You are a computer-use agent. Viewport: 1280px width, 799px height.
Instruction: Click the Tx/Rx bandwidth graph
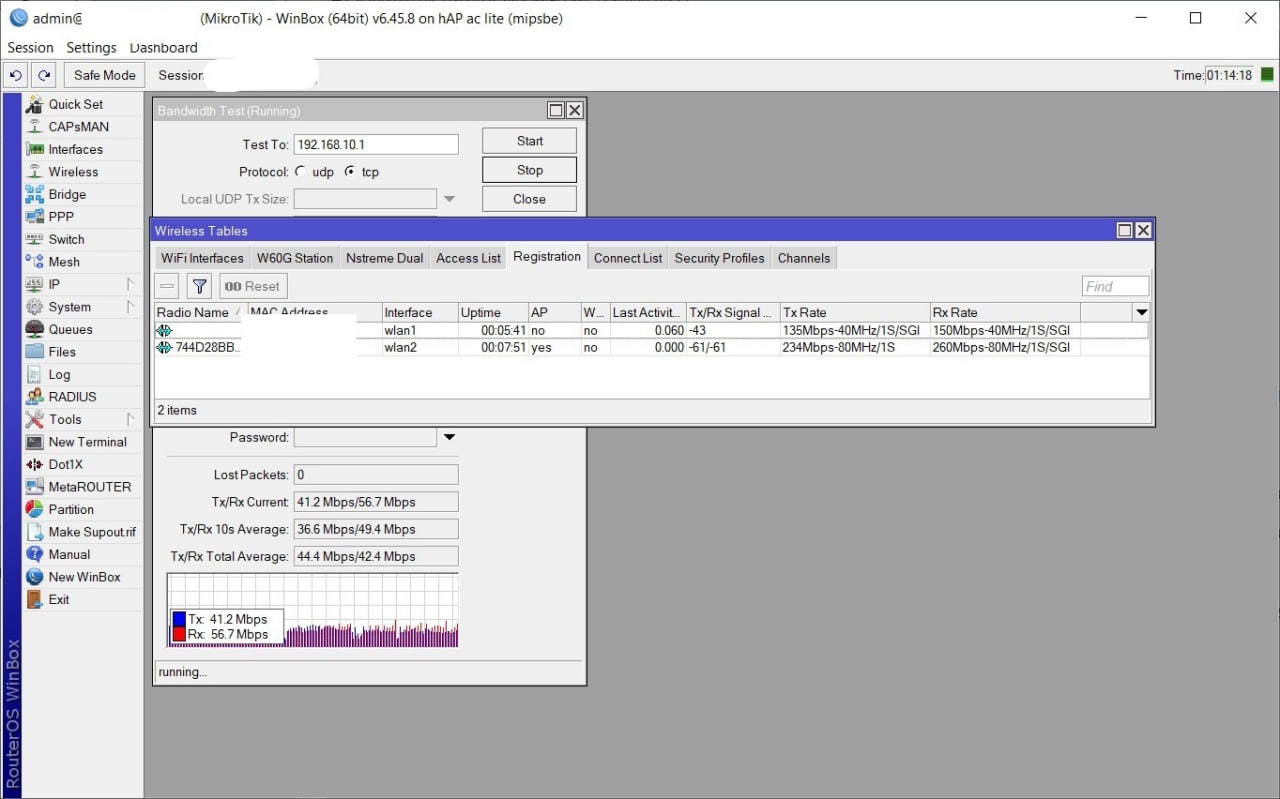(x=312, y=610)
